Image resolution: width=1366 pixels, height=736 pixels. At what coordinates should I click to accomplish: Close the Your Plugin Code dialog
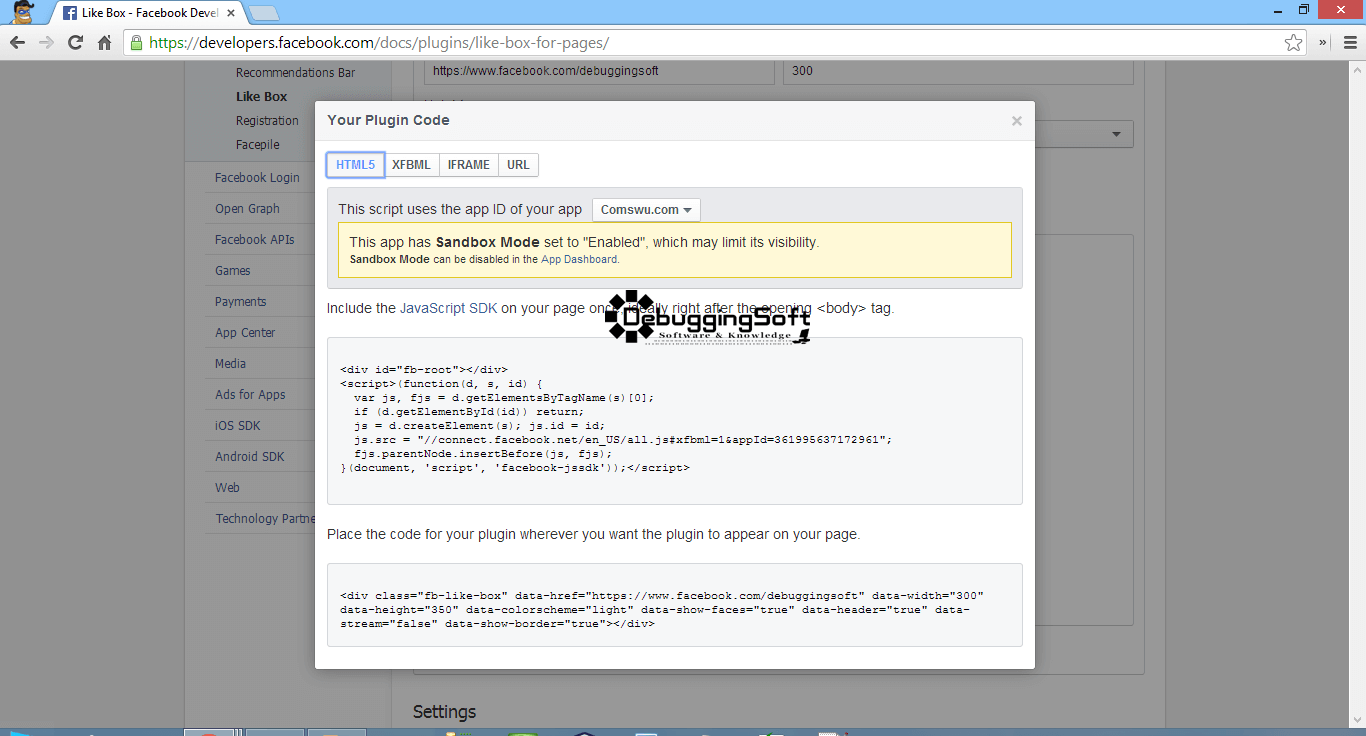1016,121
